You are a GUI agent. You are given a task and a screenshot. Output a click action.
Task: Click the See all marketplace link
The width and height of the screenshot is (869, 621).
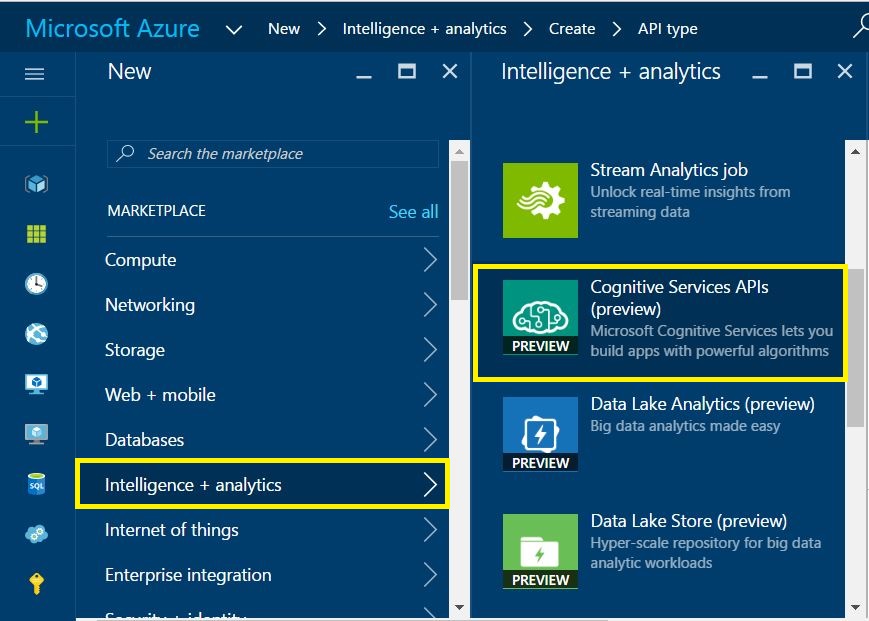pyautogui.click(x=413, y=212)
